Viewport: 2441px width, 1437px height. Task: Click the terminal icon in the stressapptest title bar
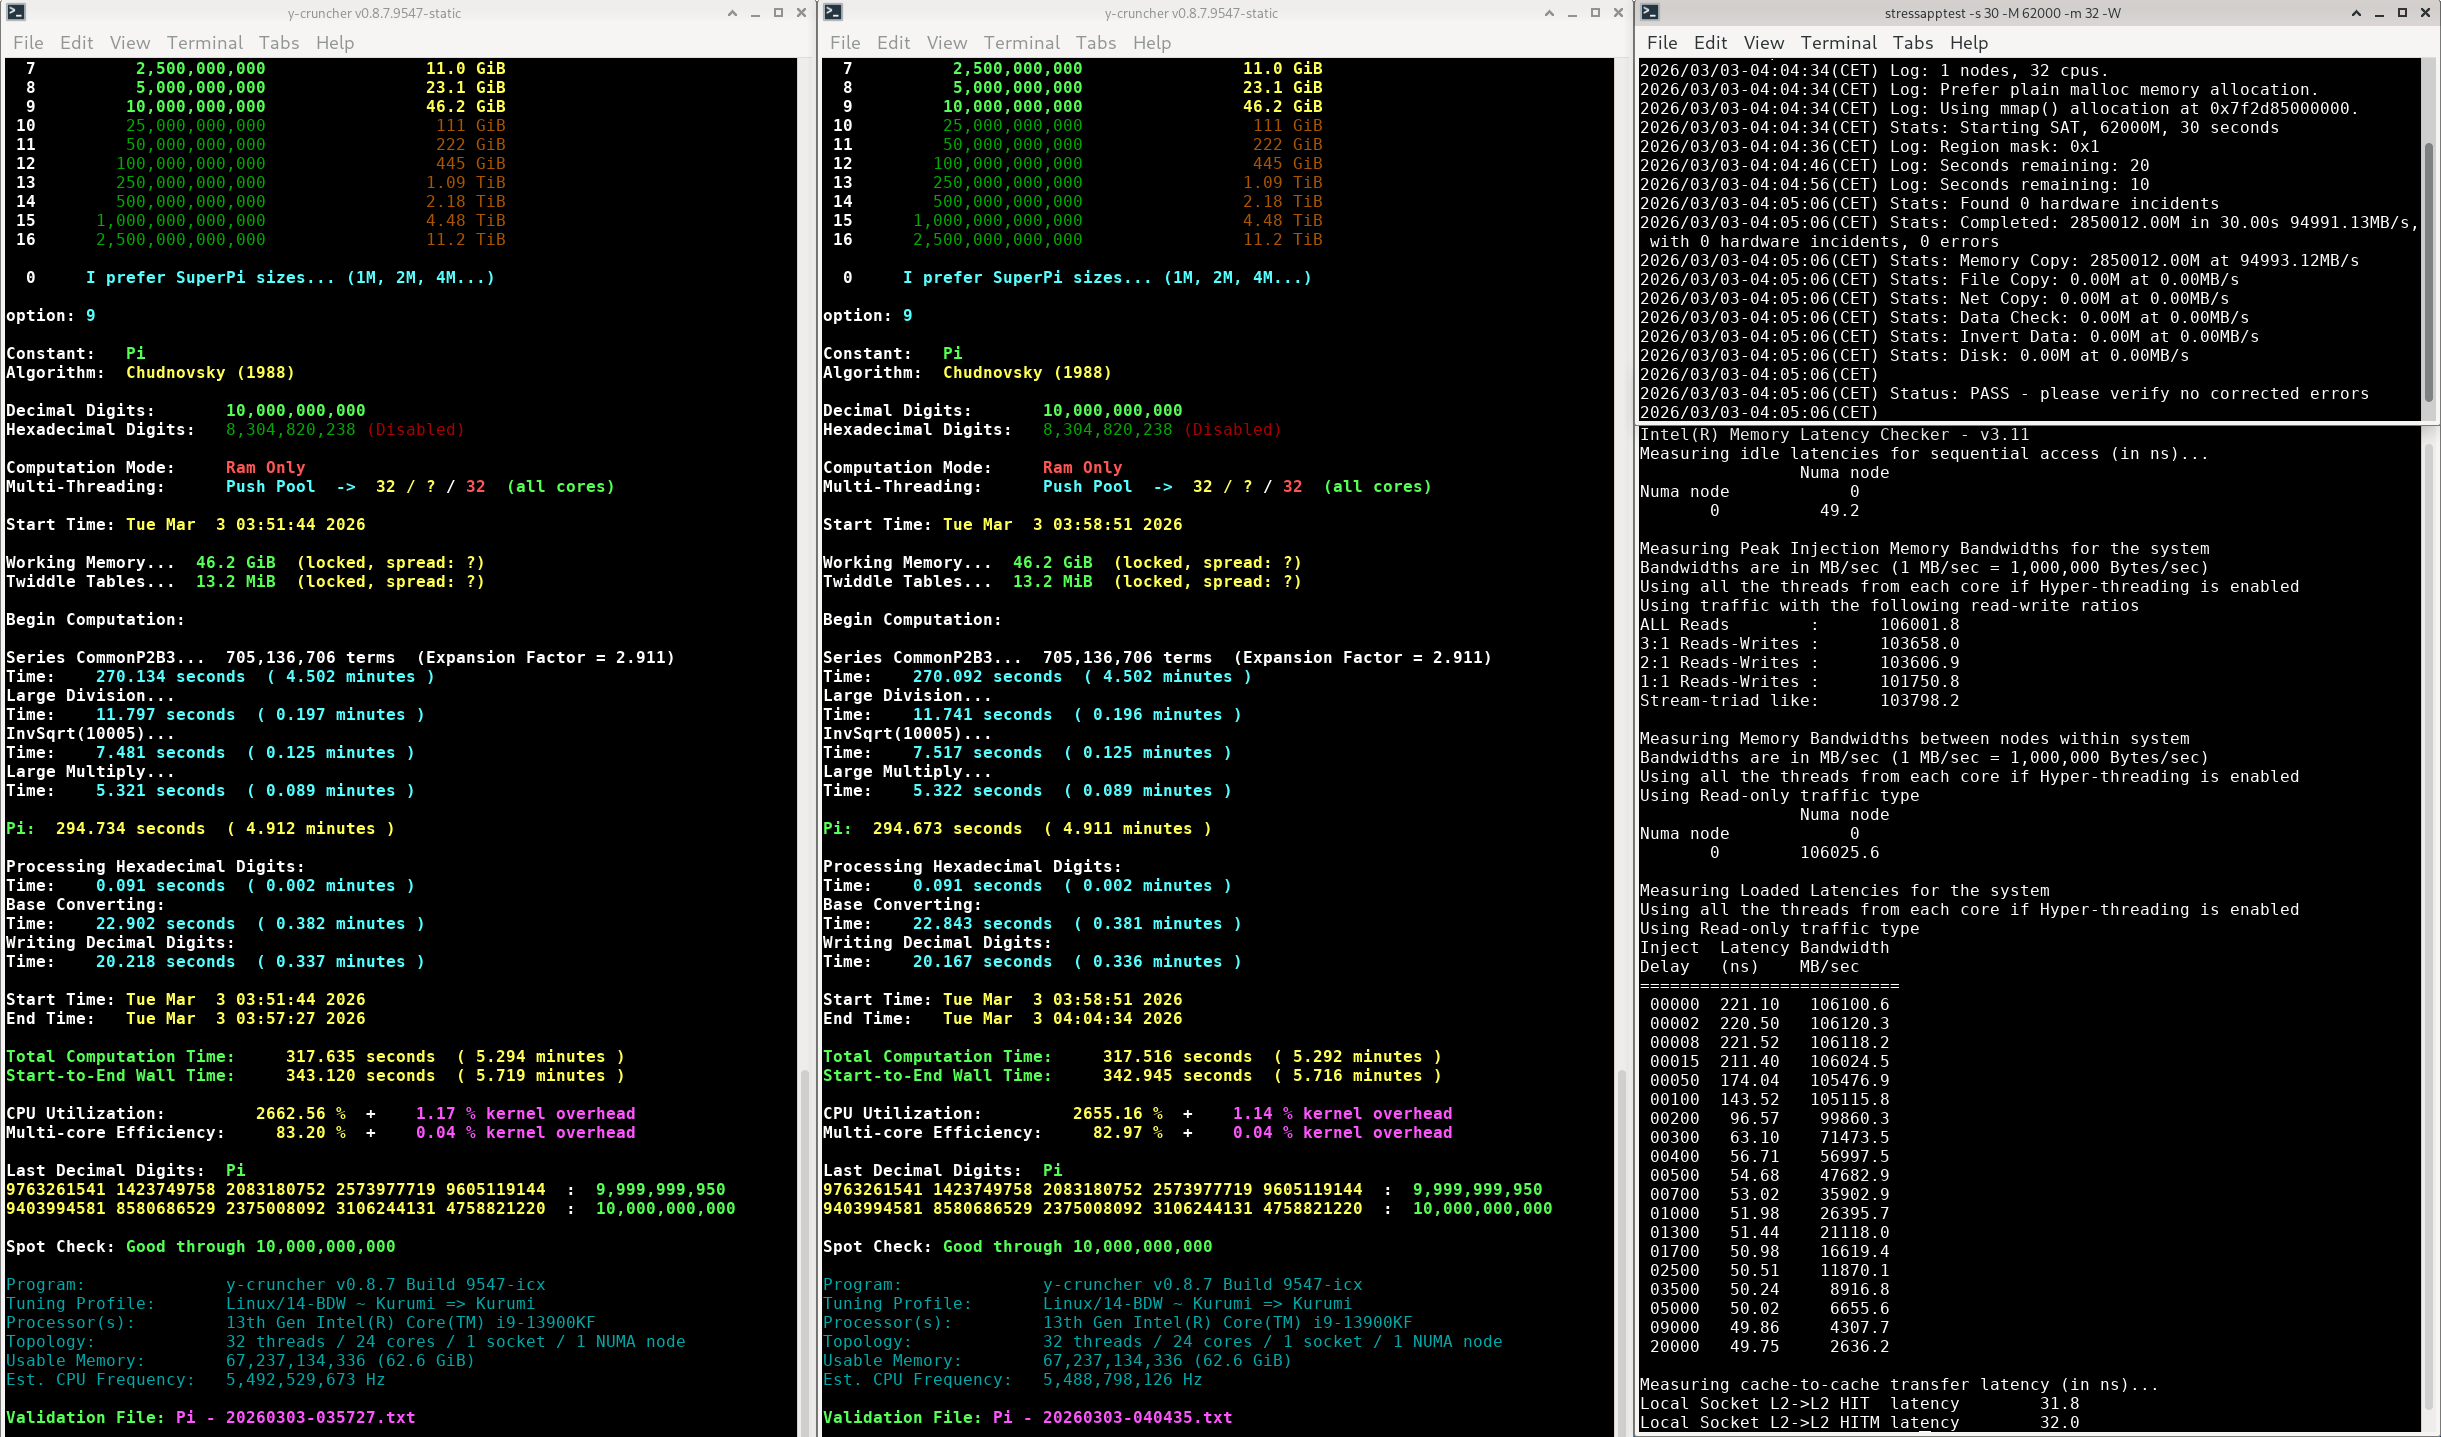(1650, 13)
